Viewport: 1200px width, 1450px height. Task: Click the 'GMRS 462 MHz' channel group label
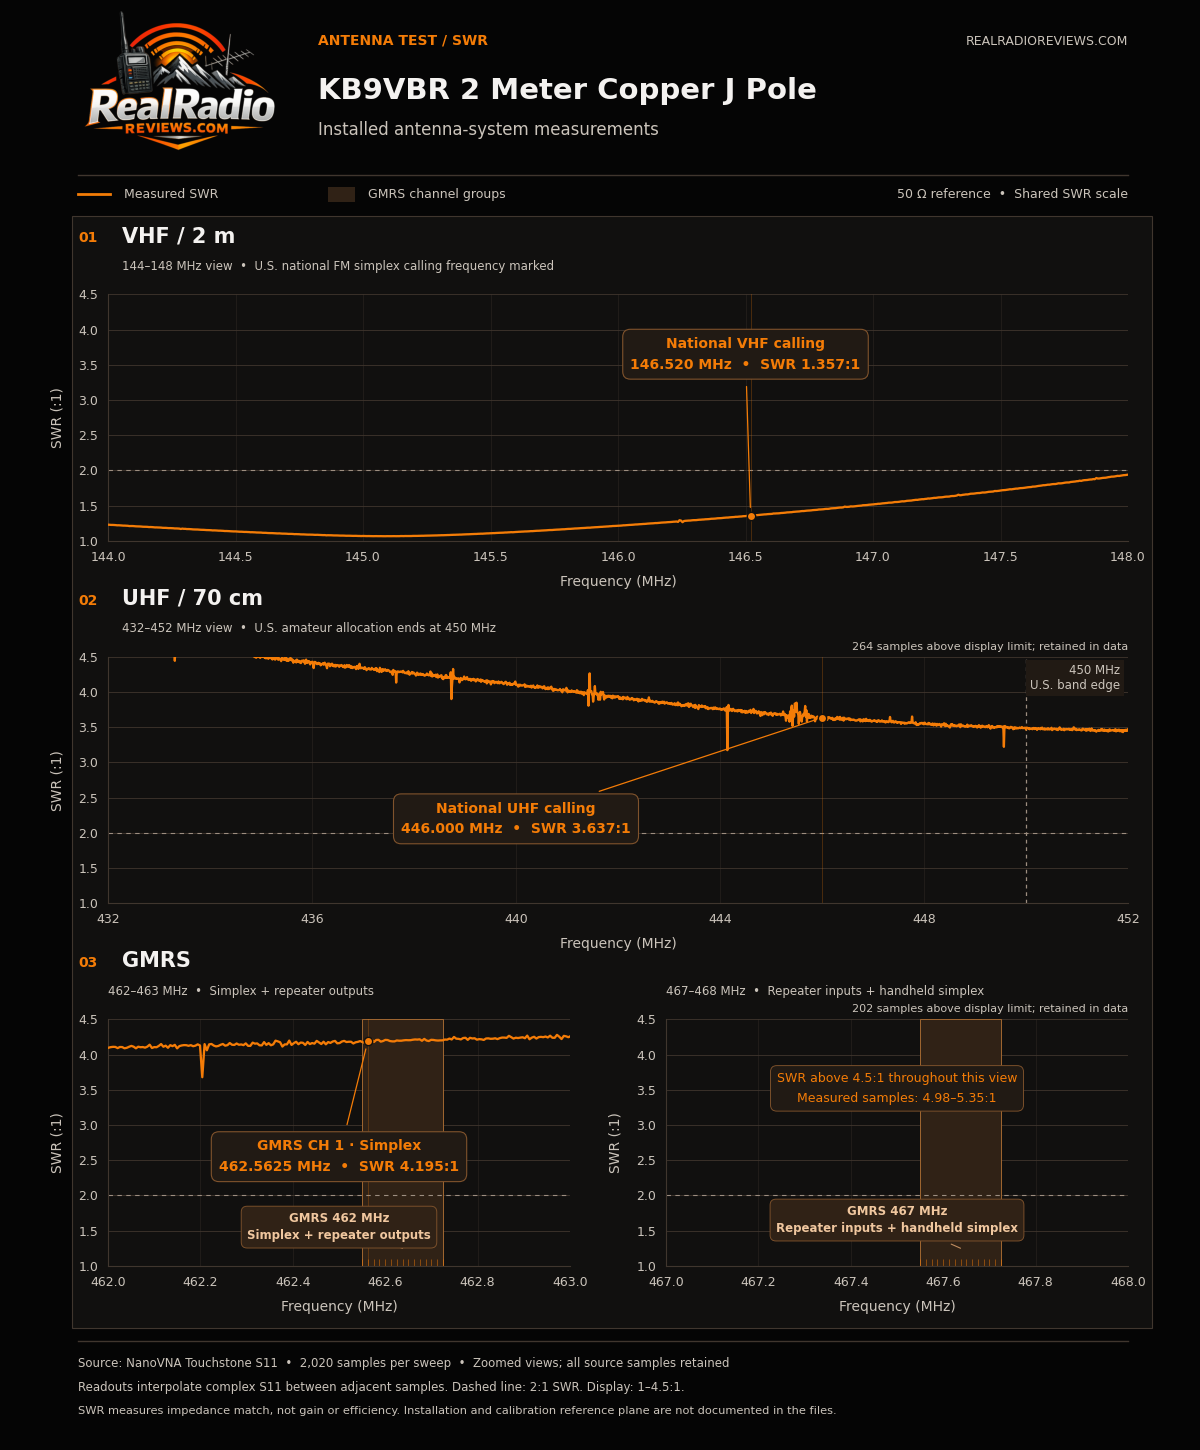(x=339, y=1227)
